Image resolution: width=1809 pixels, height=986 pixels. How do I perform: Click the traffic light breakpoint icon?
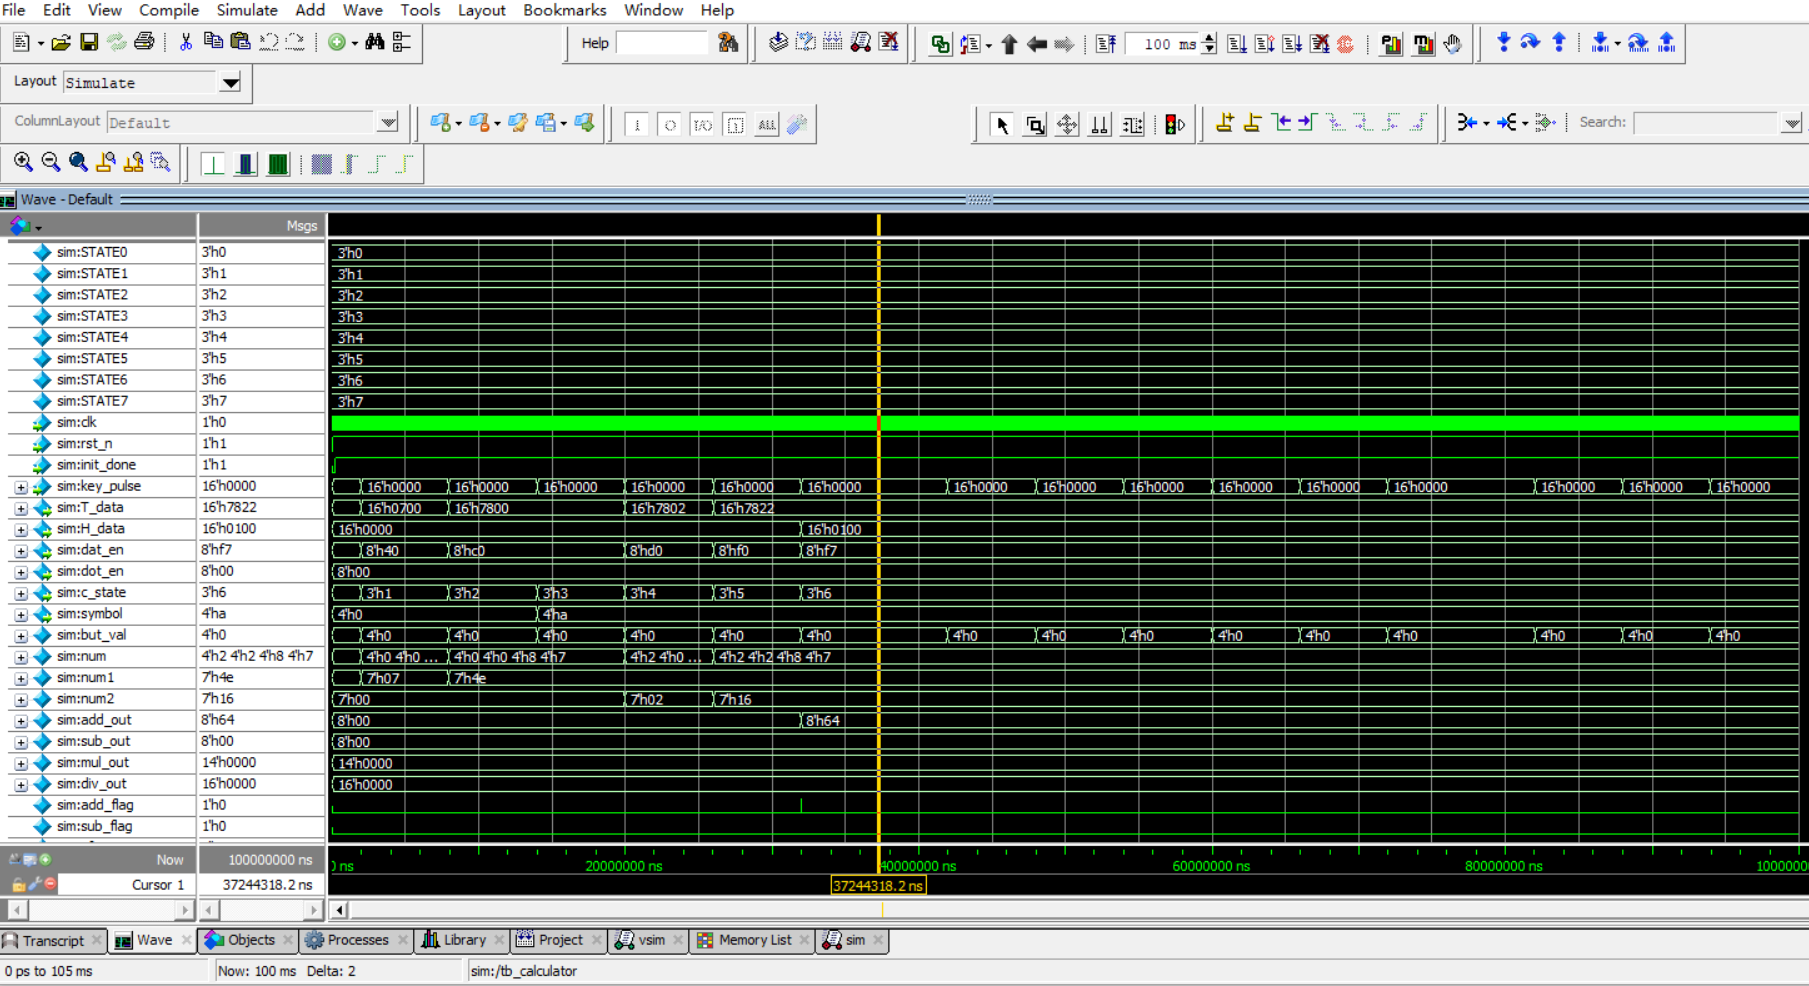[x=1175, y=125]
